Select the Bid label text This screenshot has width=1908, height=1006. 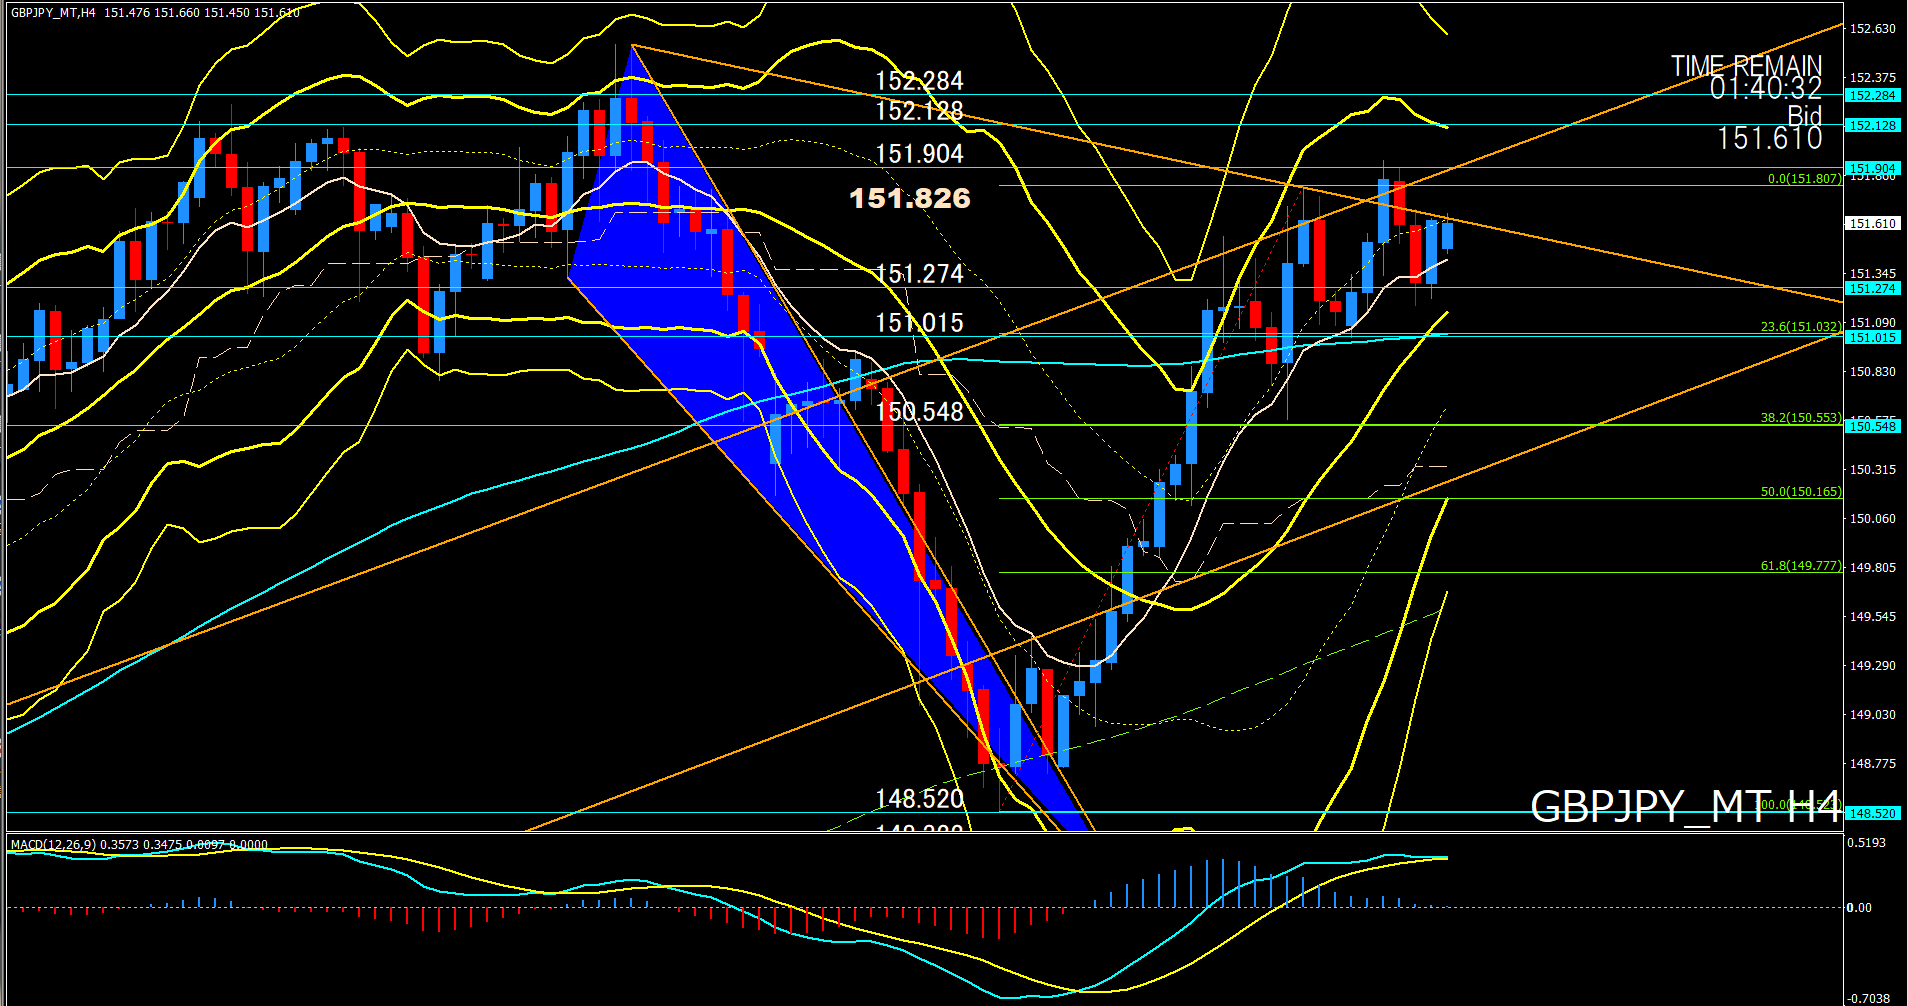(x=1804, y=115)
